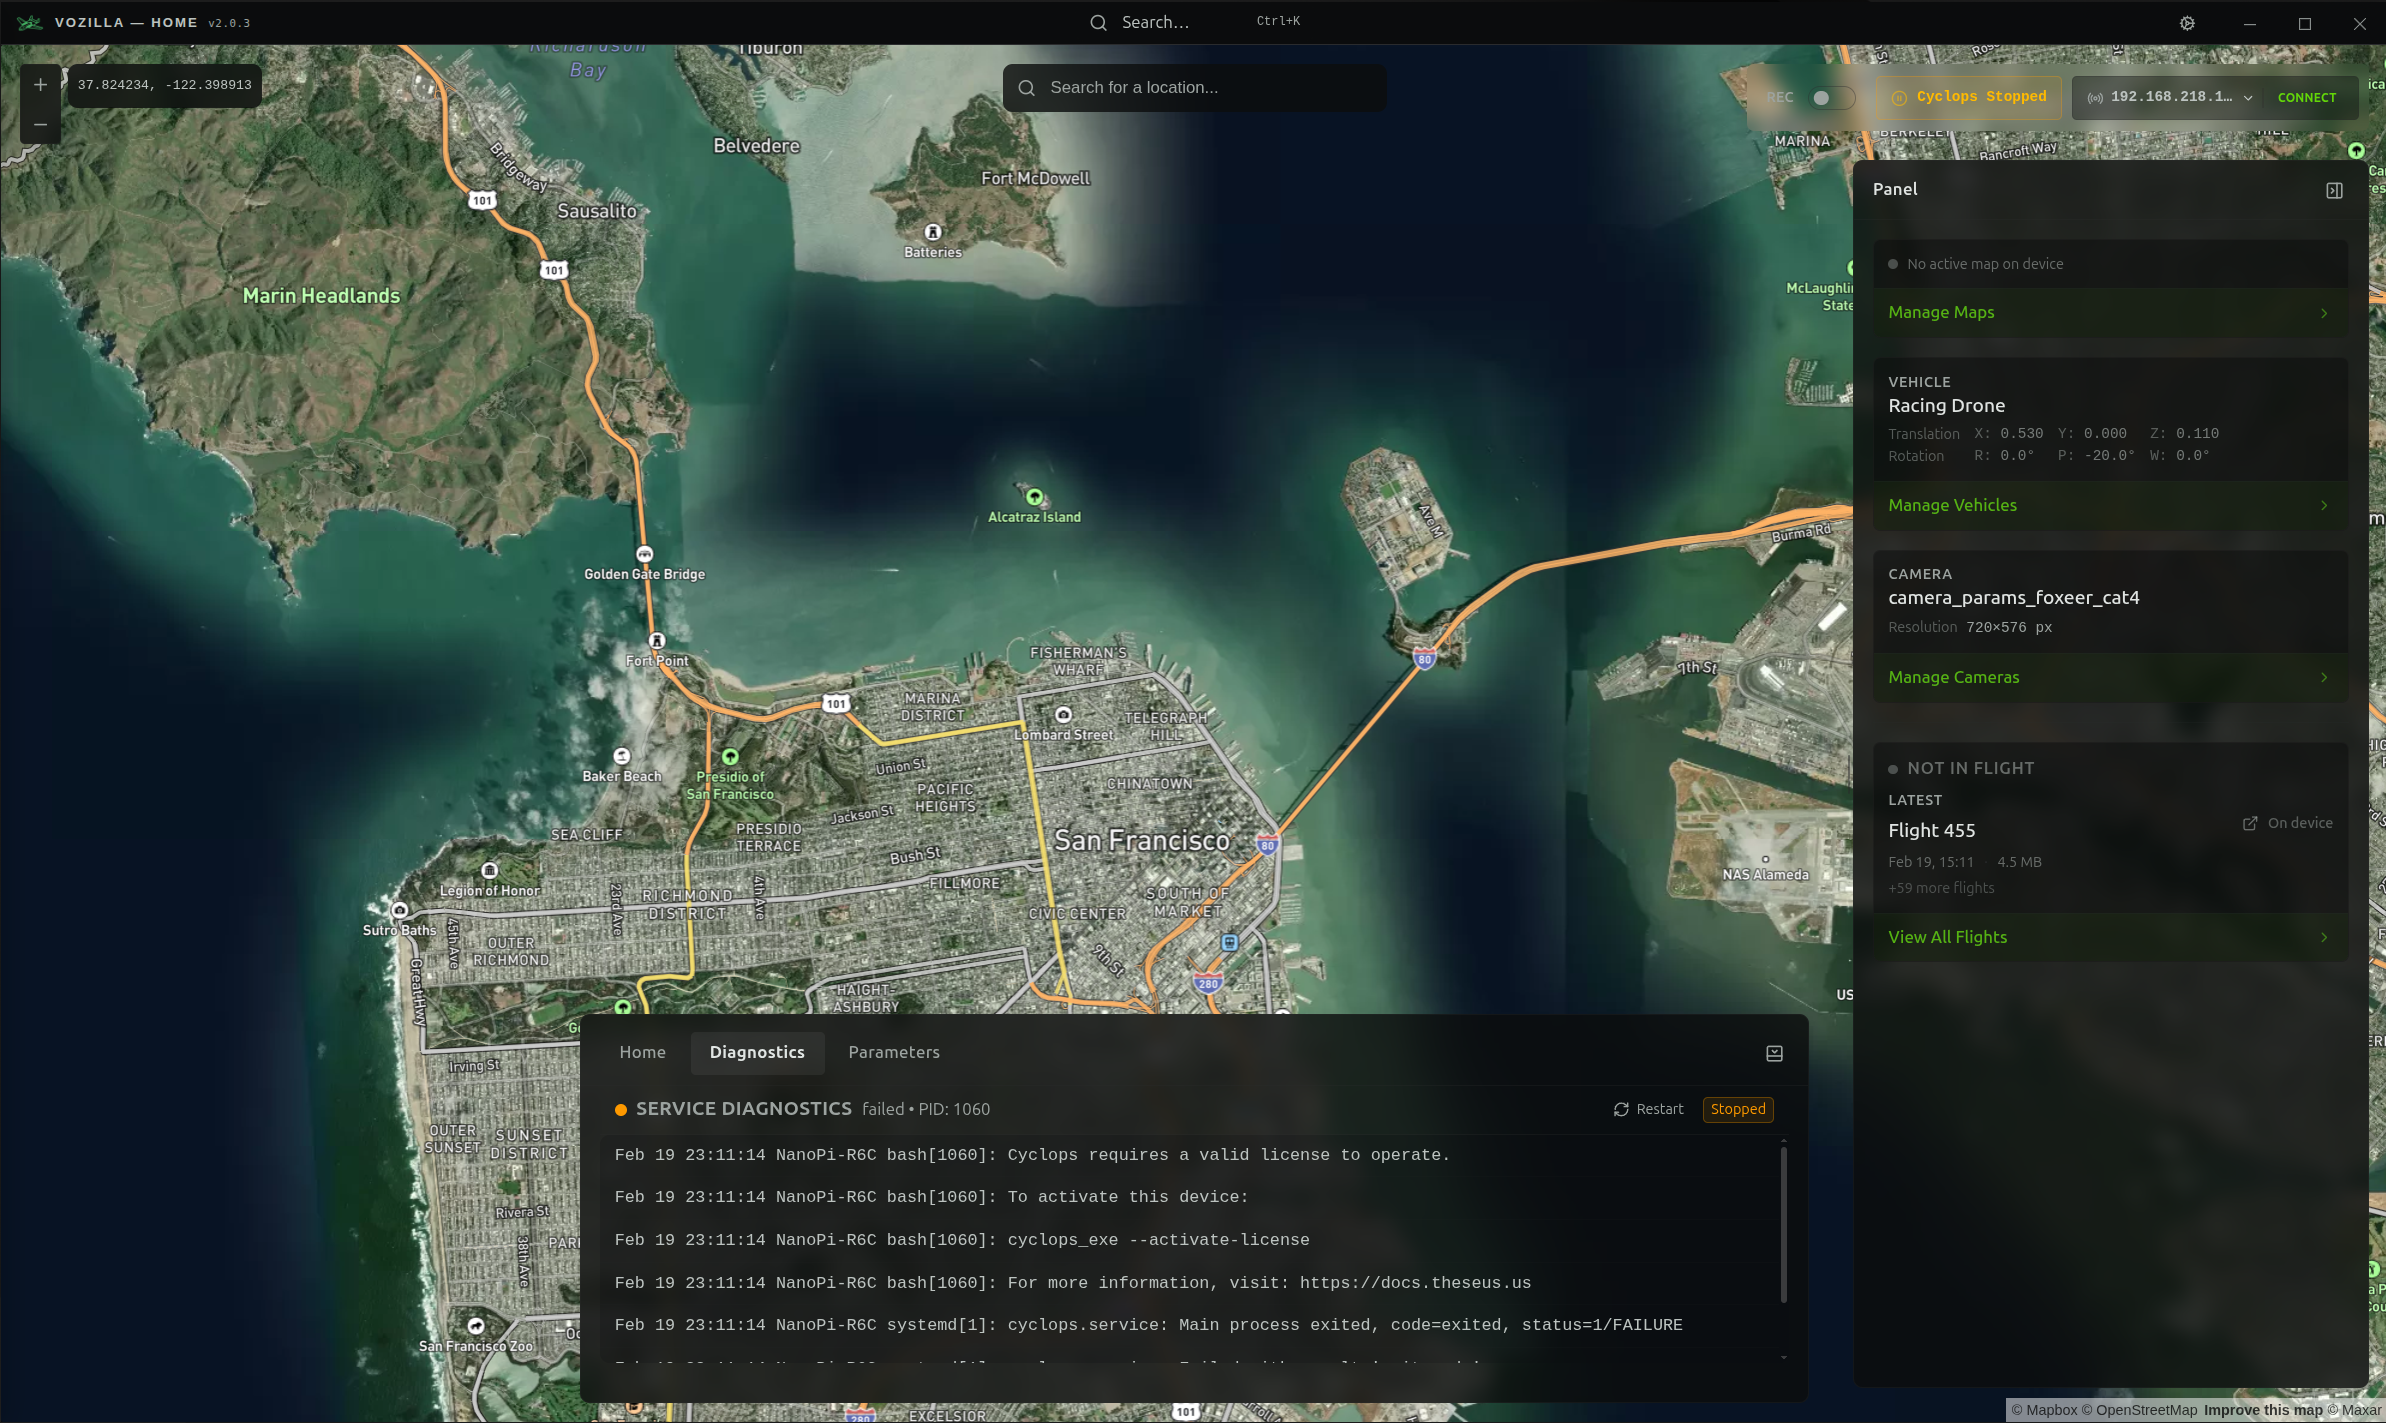Viewport: 2386px width, 1423px height.
Task: Open Flight 455 On device link icon
Action: [2250, 823]
